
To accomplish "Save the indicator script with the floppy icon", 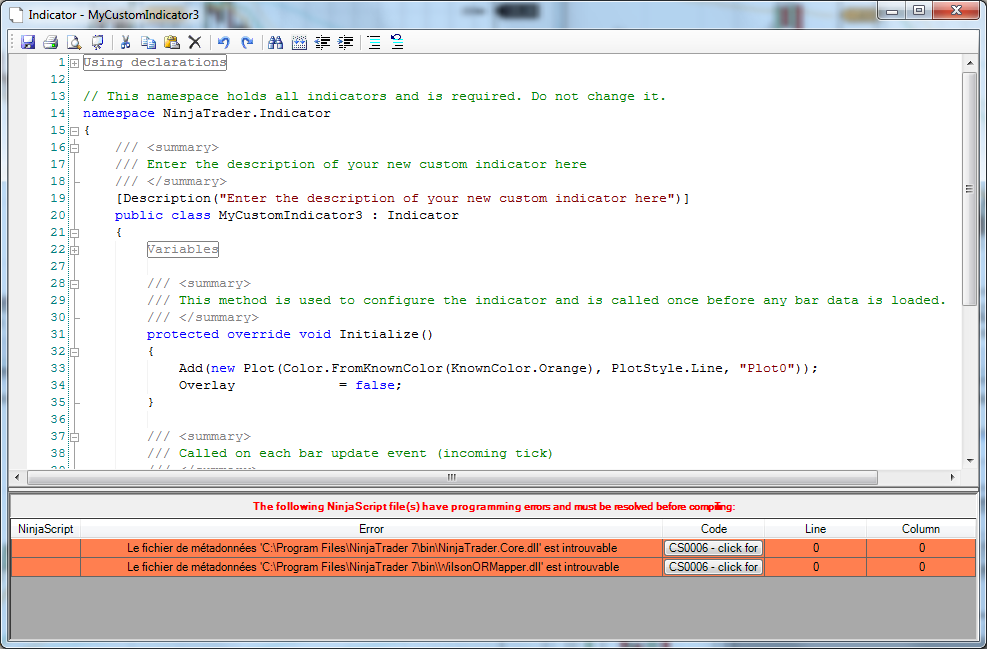I will coord(28,42).
